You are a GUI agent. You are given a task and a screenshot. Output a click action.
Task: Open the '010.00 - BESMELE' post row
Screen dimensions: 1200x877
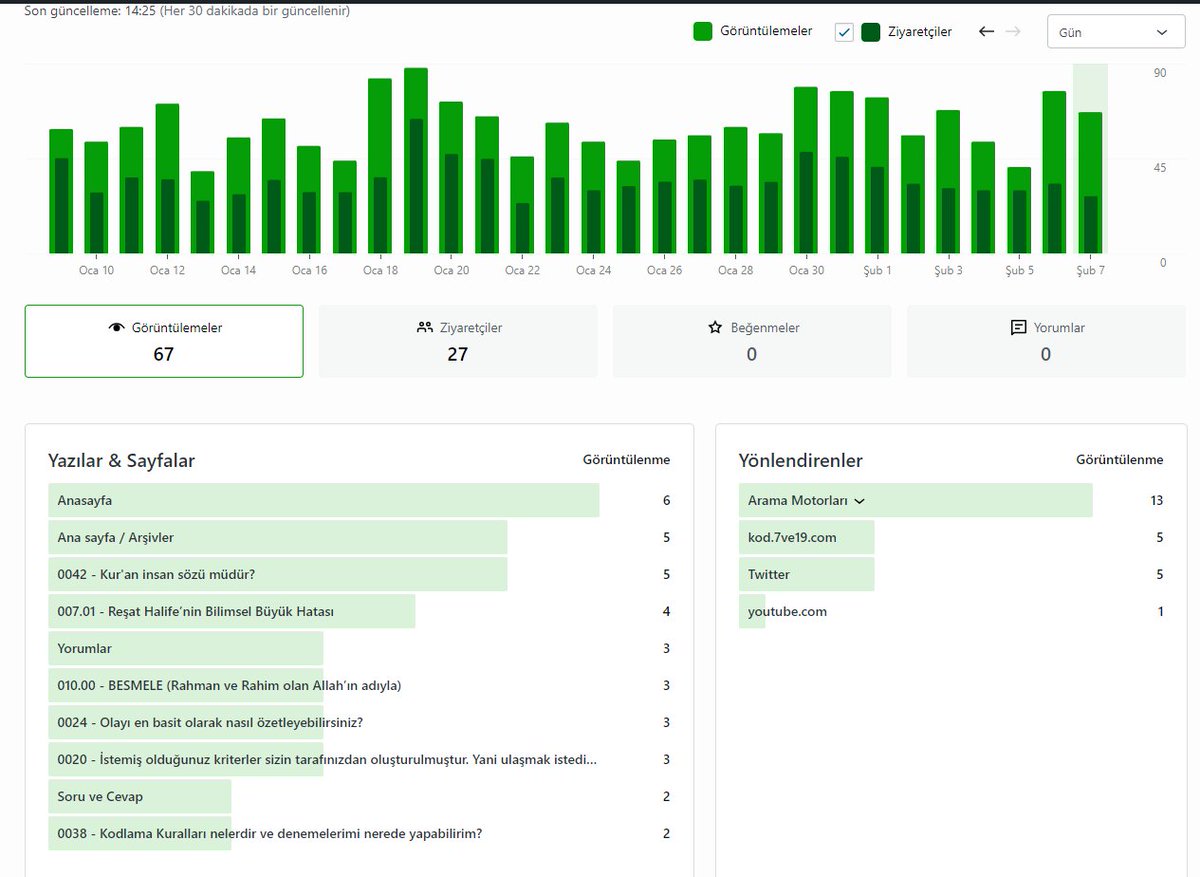359,686
